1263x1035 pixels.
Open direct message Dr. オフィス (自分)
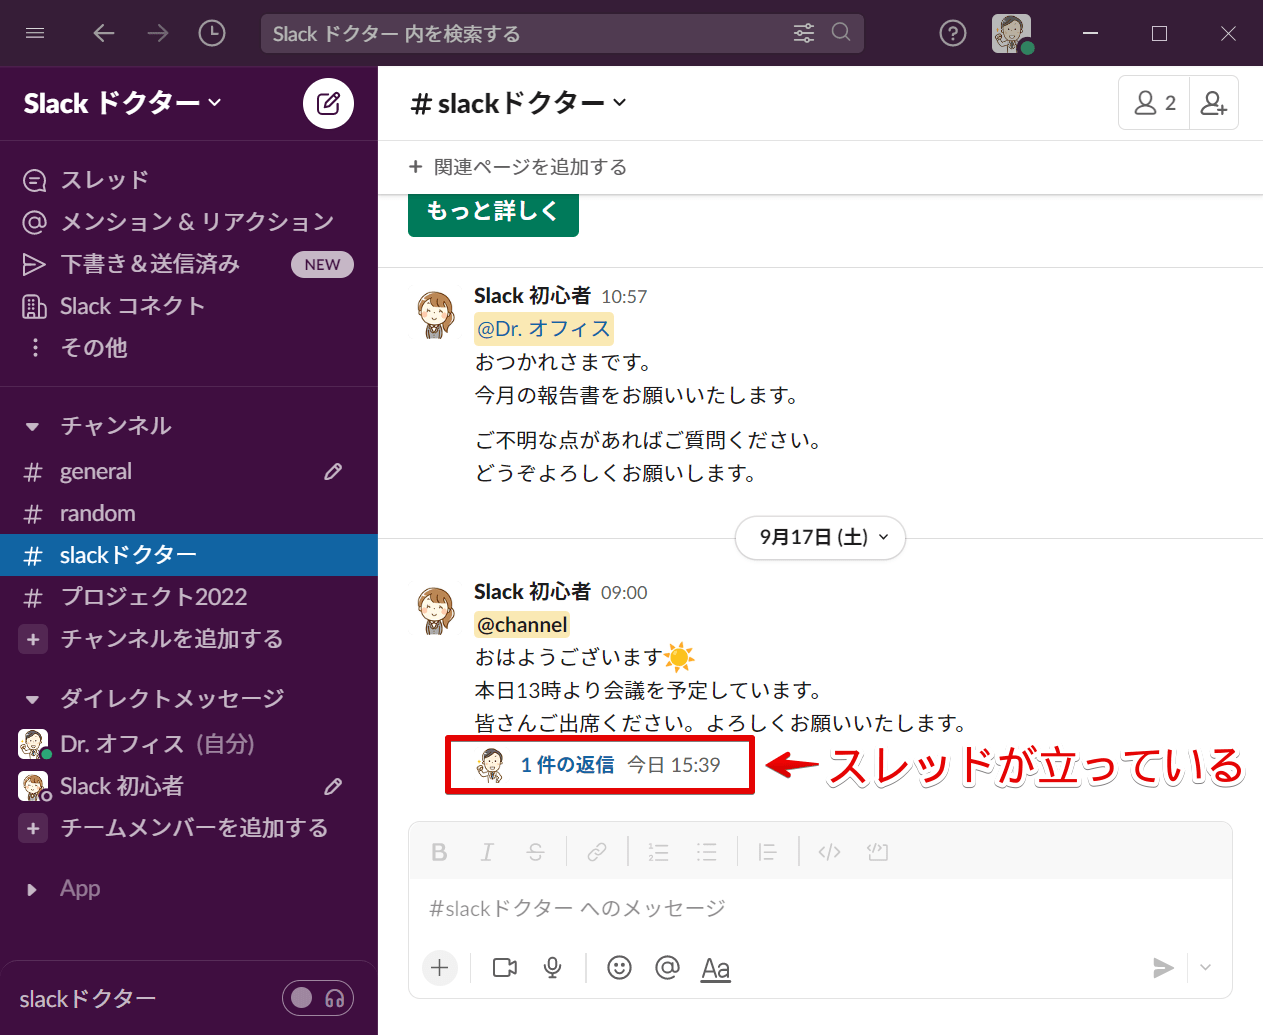[x=189, y=744]
